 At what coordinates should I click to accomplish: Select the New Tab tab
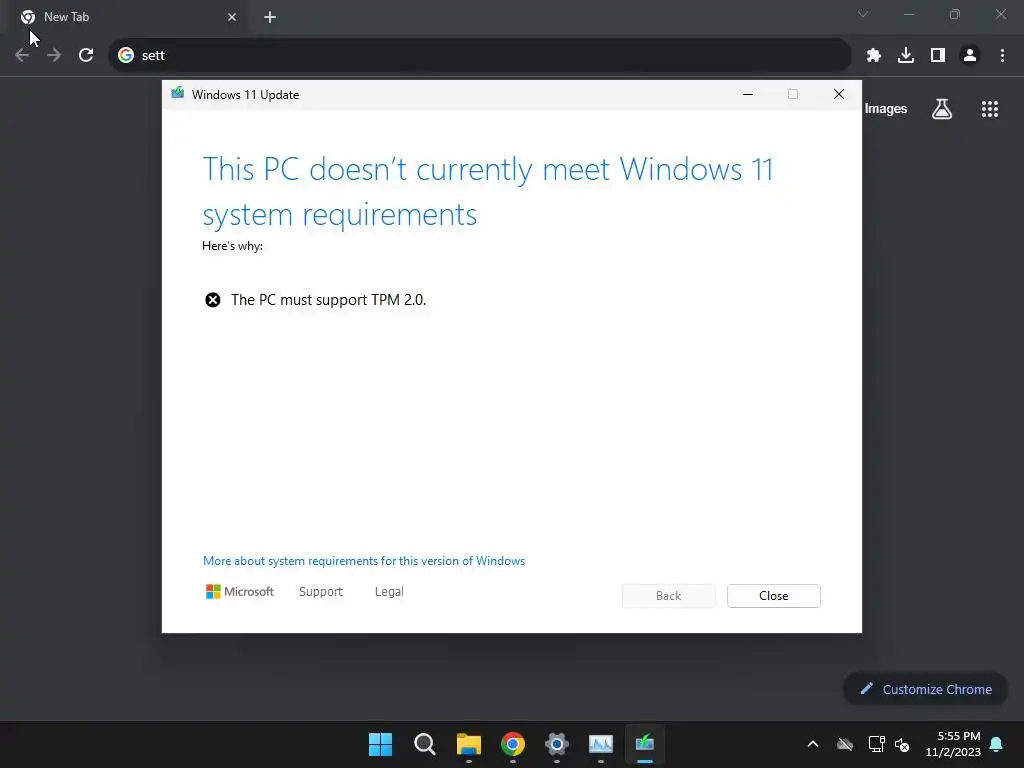(127, 17)
